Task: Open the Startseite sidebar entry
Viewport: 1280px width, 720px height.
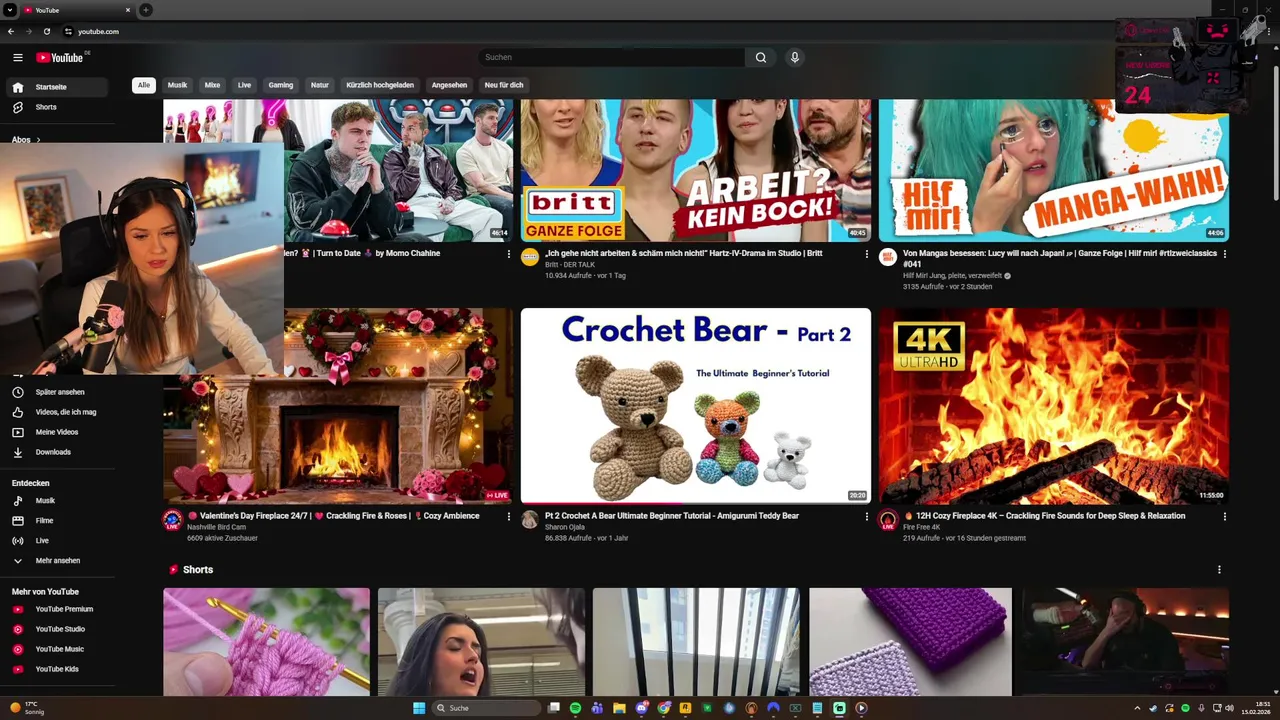Action: pyautogui.click(x=56, y=87)
